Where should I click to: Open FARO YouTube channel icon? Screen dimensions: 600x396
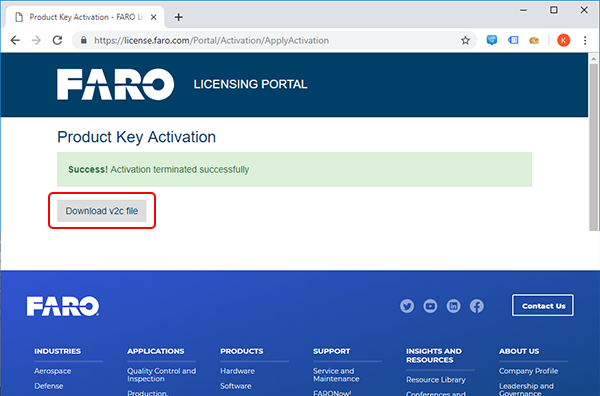click(x=430, y=306)
